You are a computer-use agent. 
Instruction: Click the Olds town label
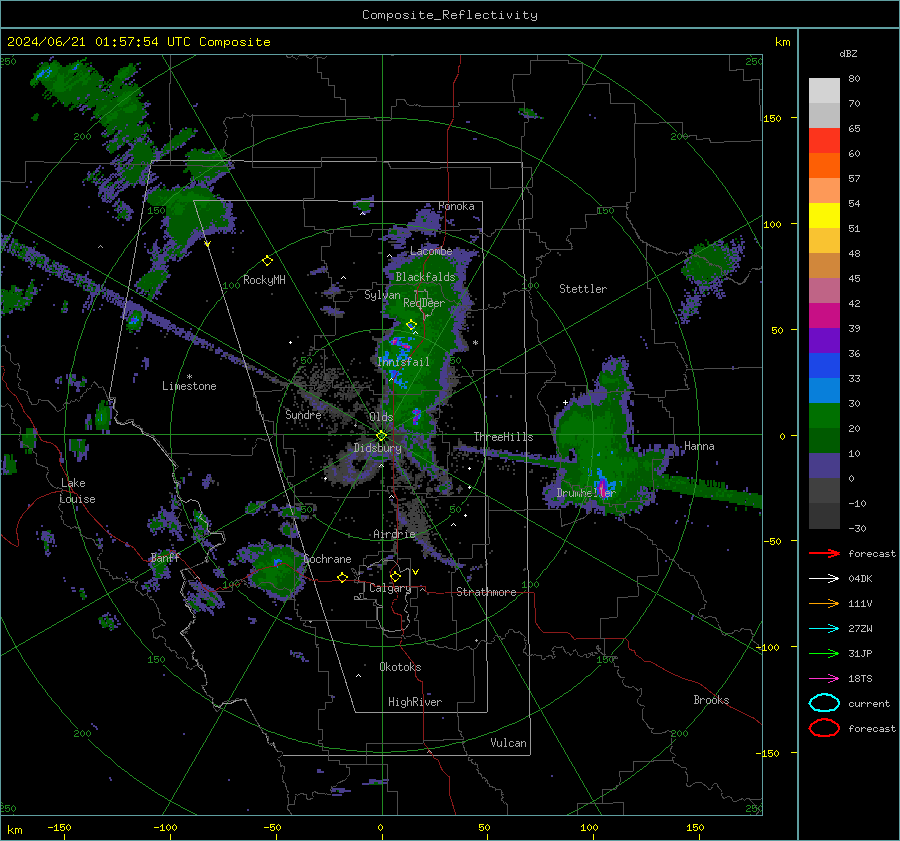(x=381, y=417)
